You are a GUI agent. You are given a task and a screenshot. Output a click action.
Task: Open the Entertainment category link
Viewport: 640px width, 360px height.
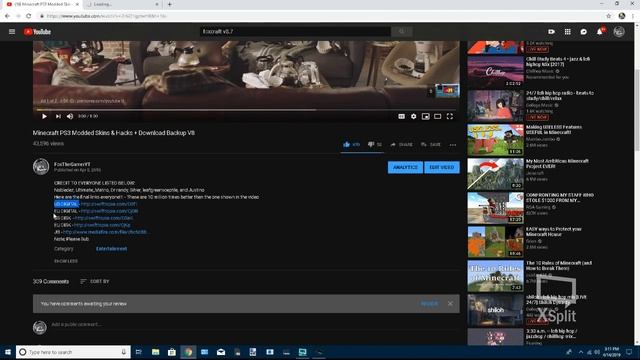point(111,249)
